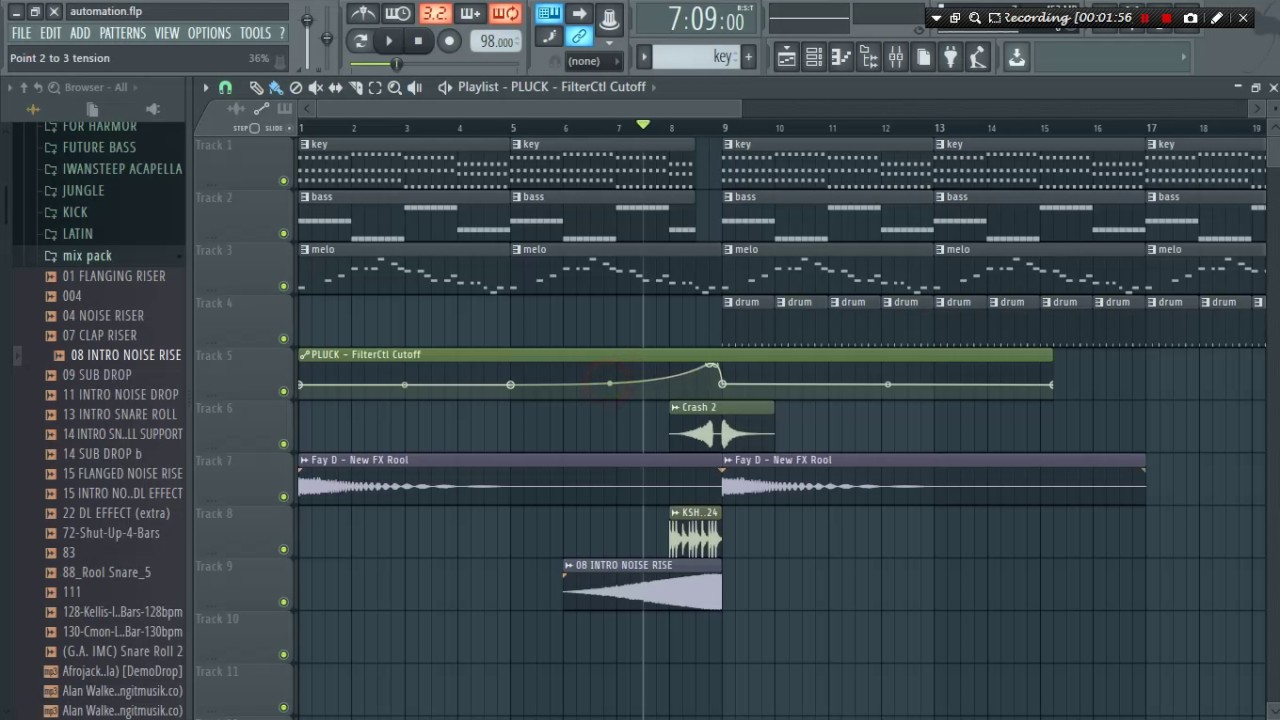
Task: Toggle the multilink to controllers button
Action: (579, 37)
